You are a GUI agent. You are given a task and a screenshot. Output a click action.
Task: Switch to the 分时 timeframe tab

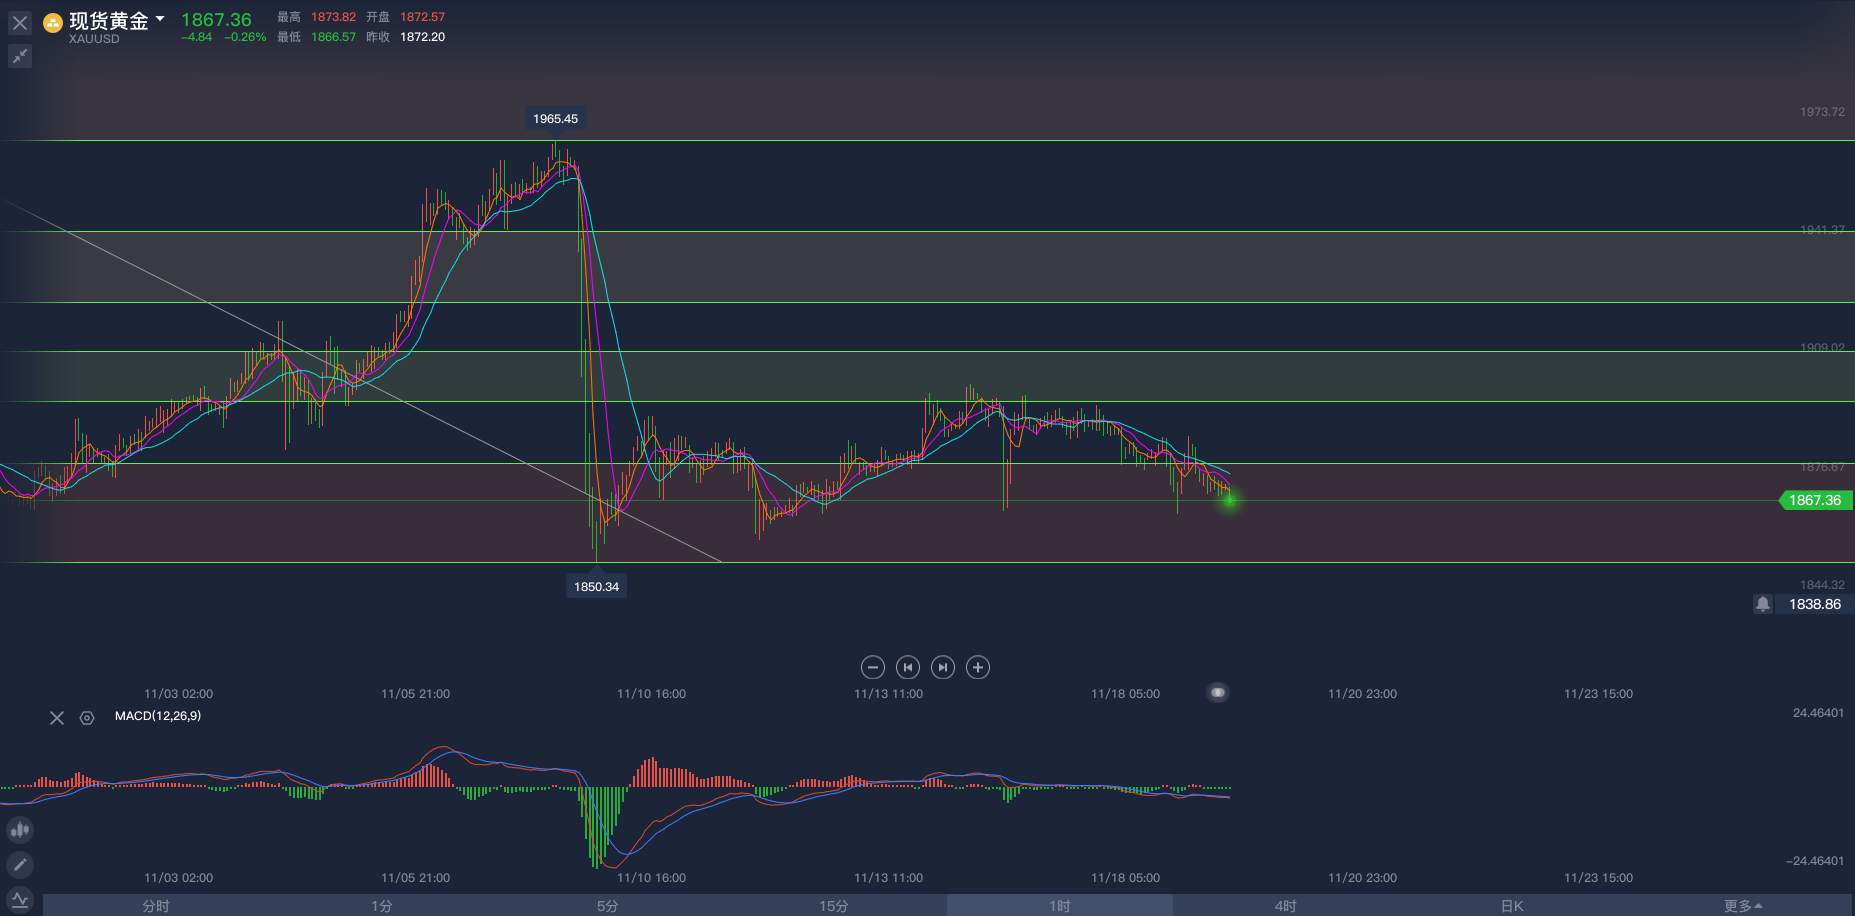pos(156,906)
